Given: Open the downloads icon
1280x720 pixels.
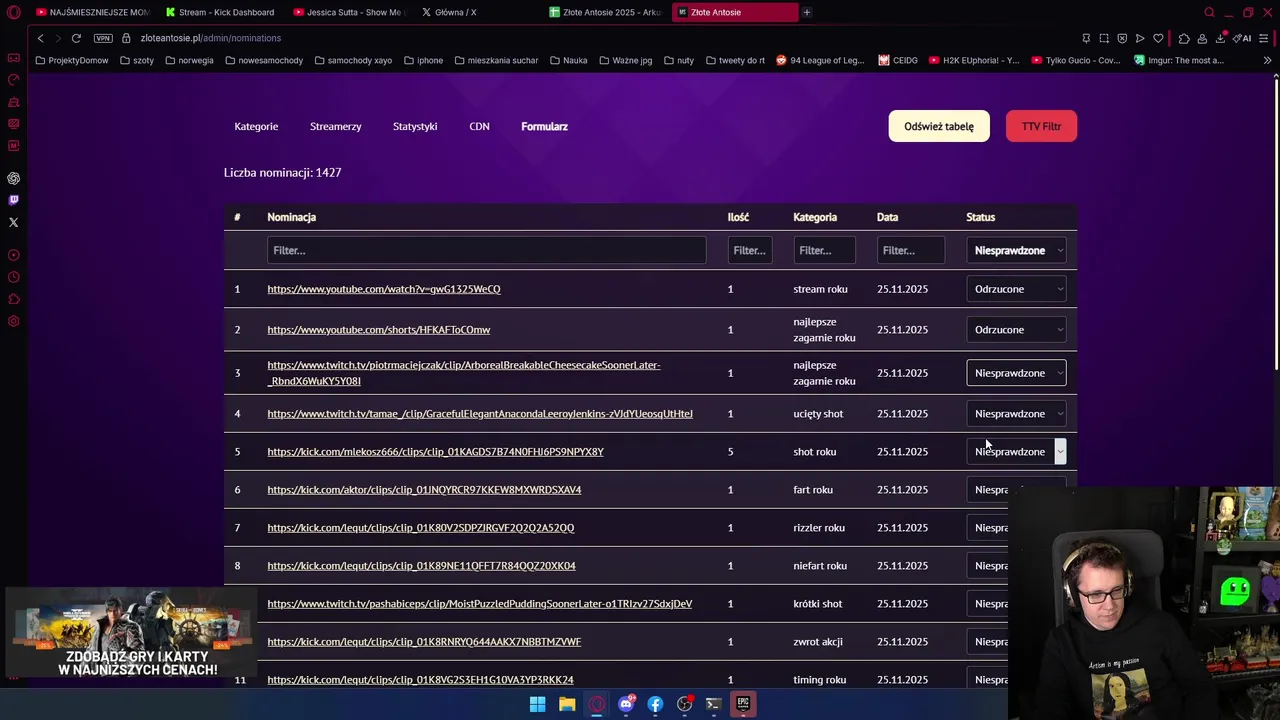Looking at the screenshot, I should pyautogui.click(x=1220, y=38).
